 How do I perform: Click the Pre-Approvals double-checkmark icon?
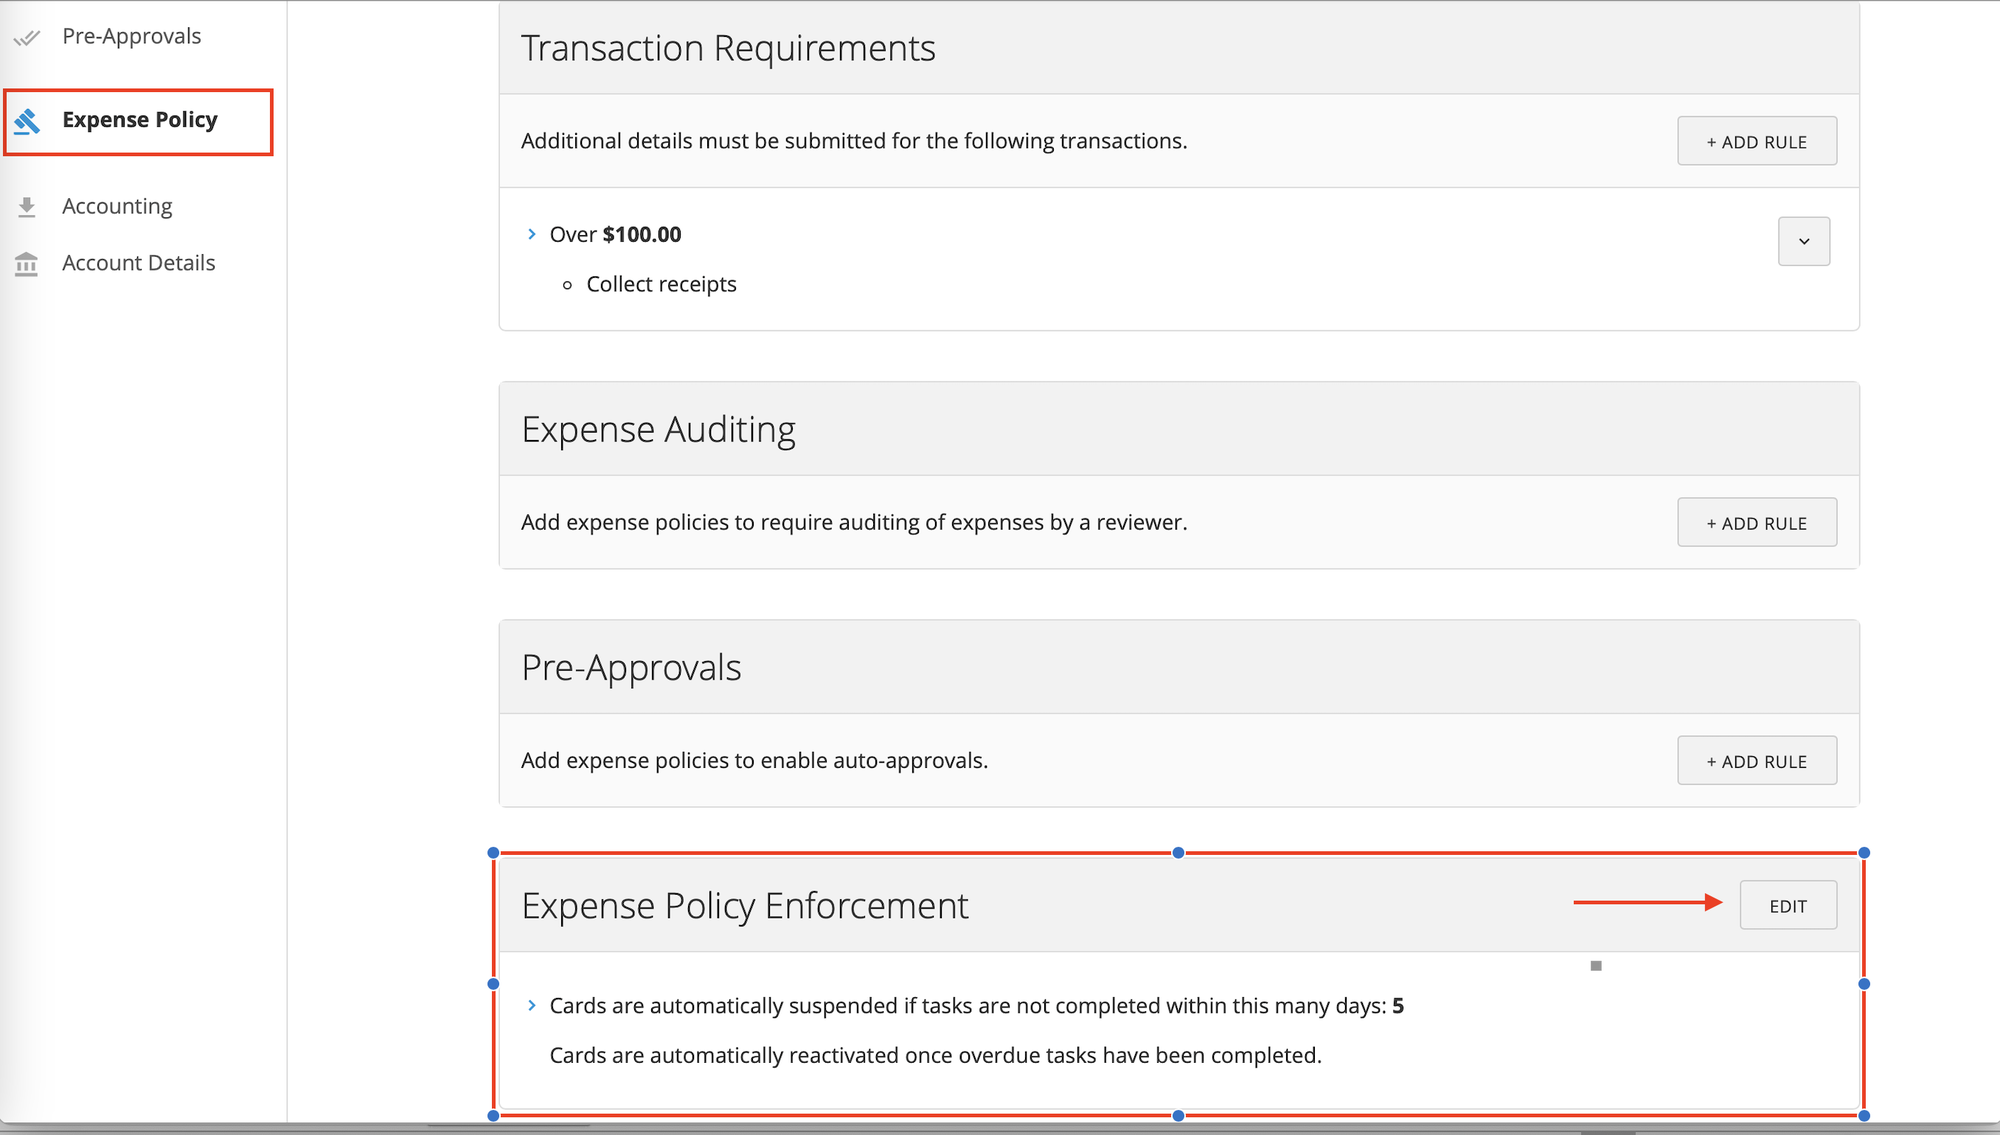click(27, 36)
